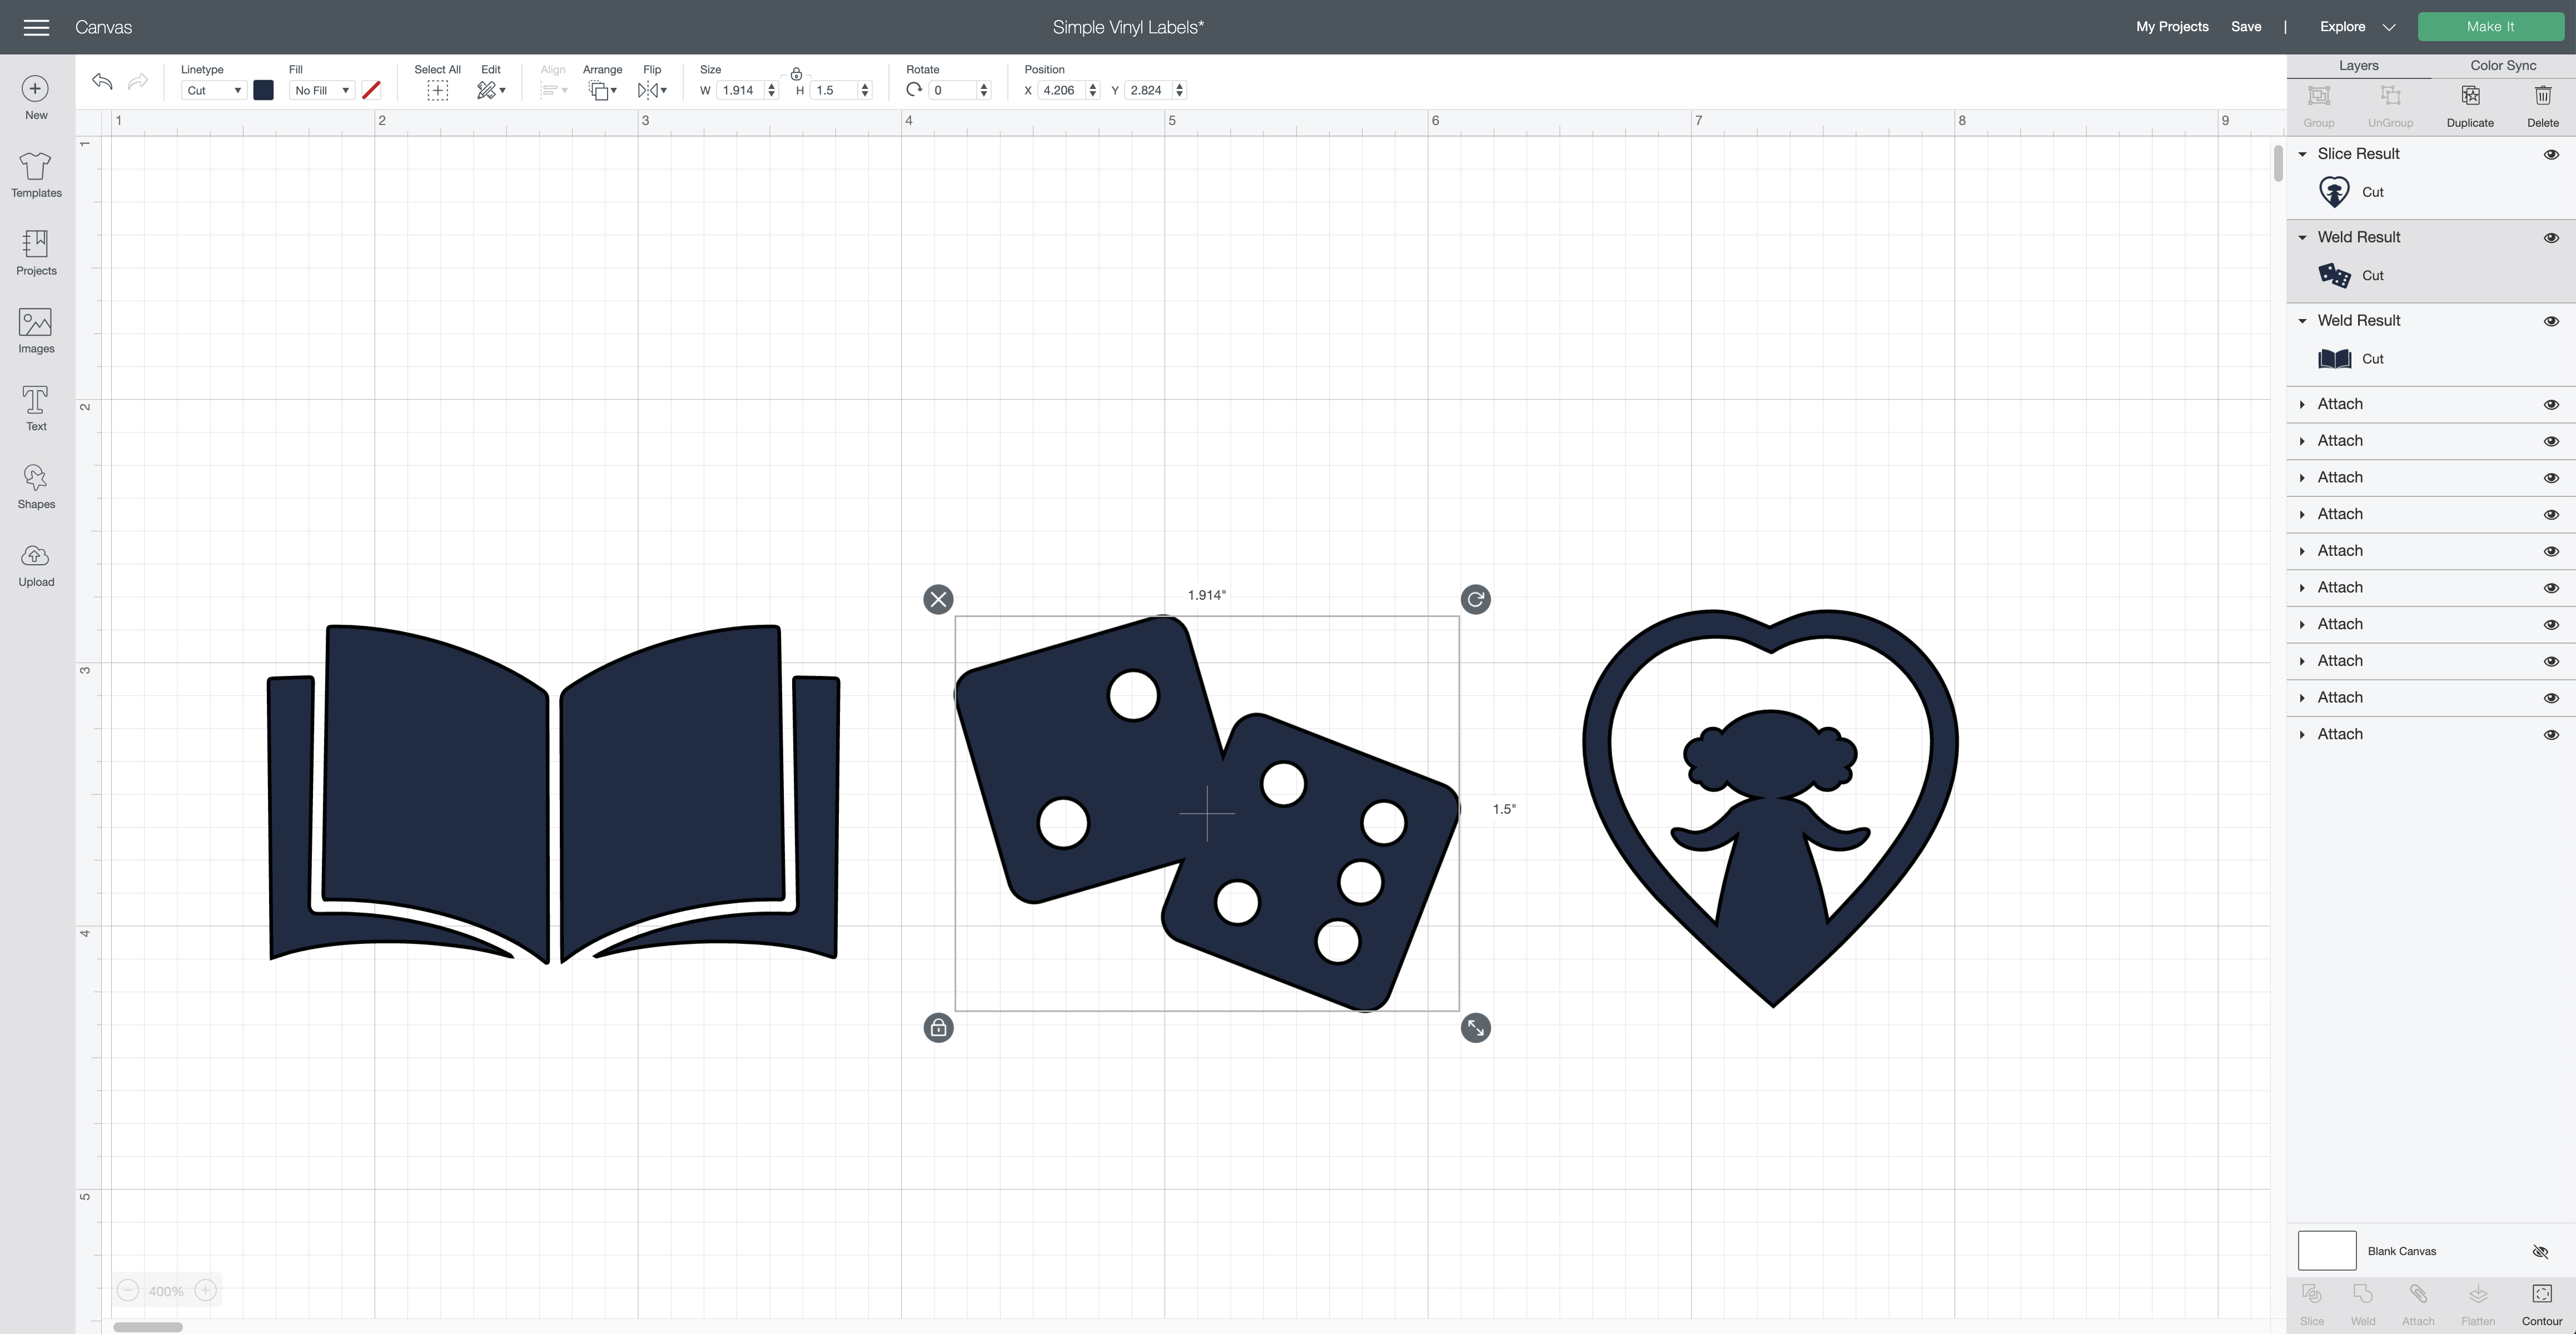Hide the Slice Result layer
The height and width of the screenshot is (1334, 2576).
point(2551,154)
